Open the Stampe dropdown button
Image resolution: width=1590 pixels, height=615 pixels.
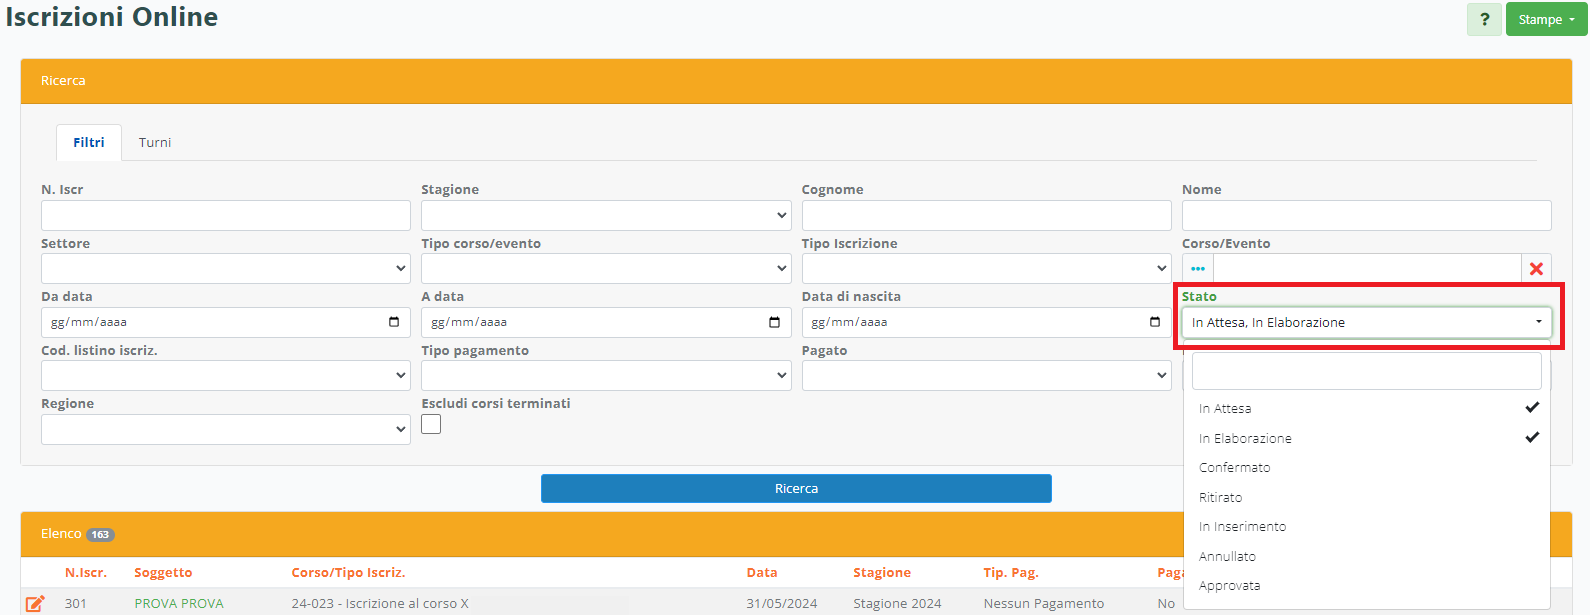(x=1546, y=20)
